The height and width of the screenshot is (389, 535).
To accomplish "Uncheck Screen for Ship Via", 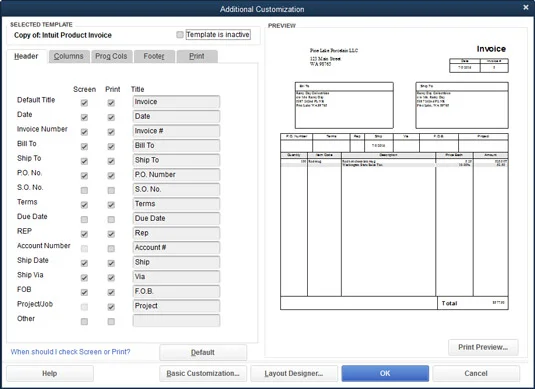I will point(84,278).
